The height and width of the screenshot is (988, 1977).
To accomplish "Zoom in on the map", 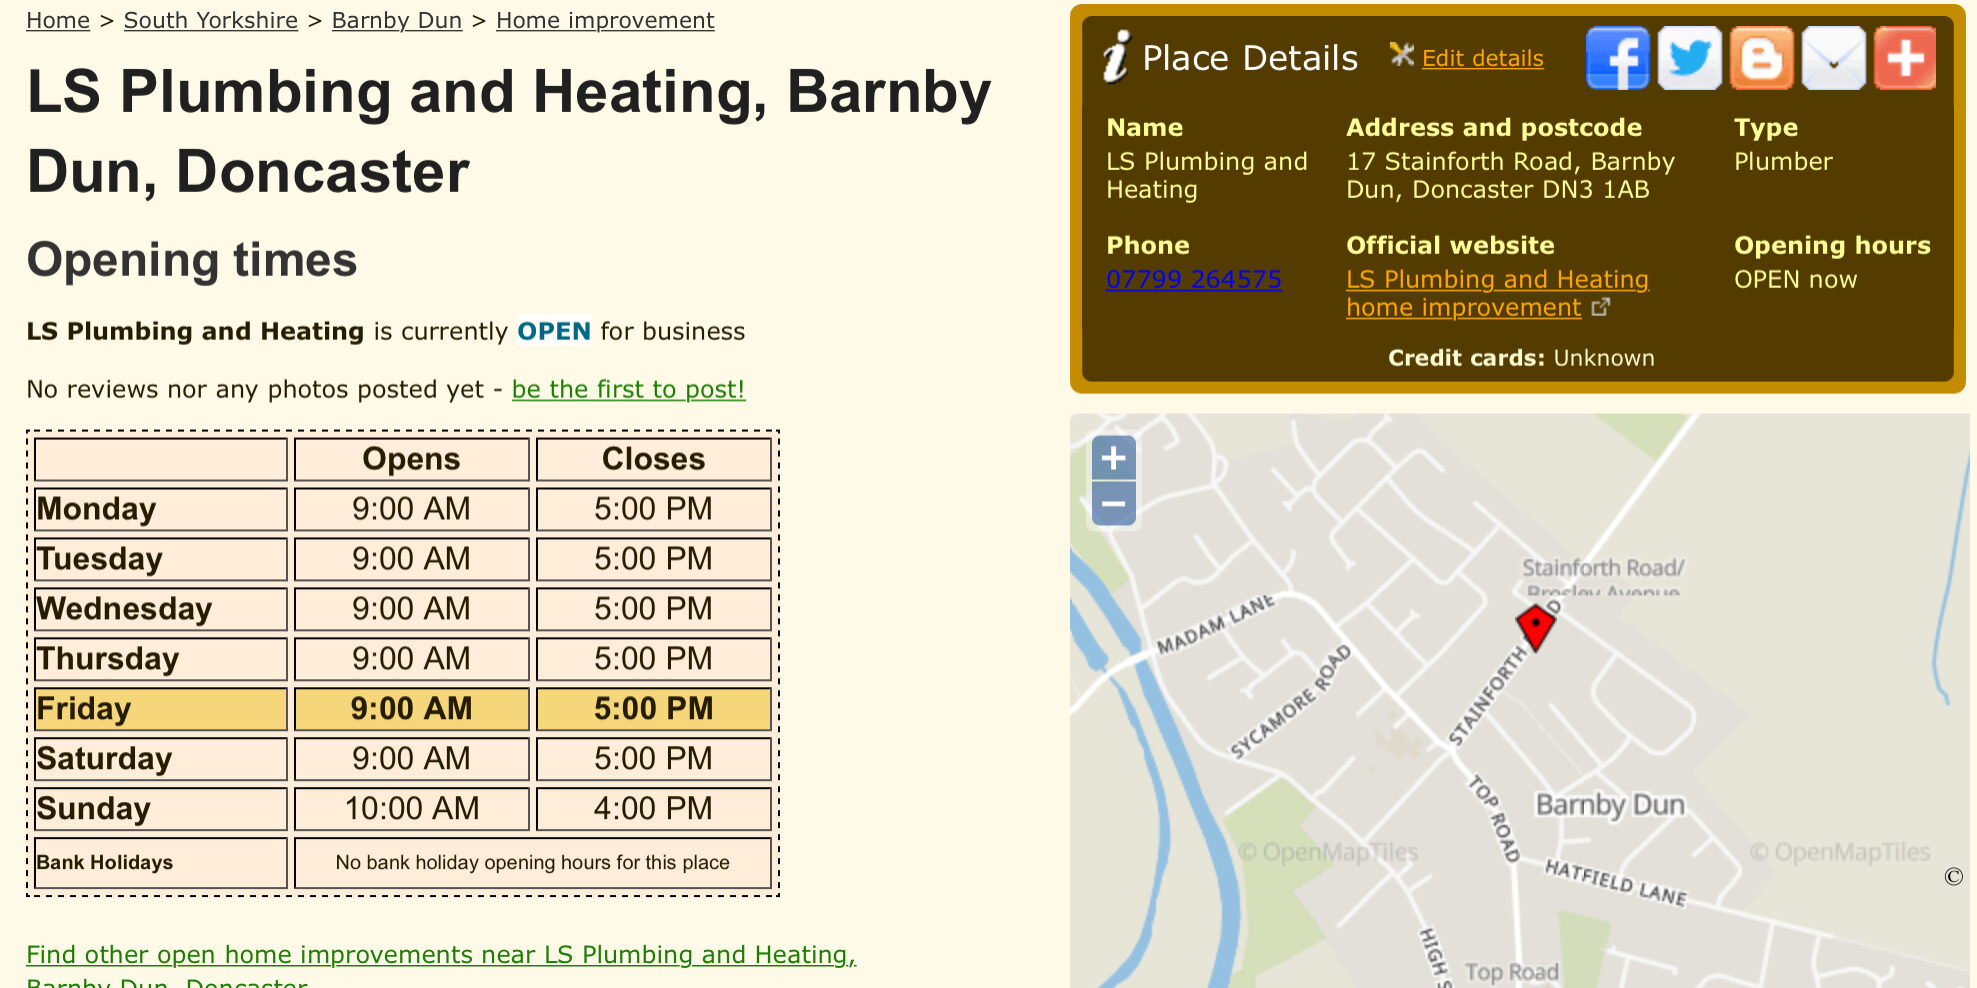I will [x=1113, y=459].
